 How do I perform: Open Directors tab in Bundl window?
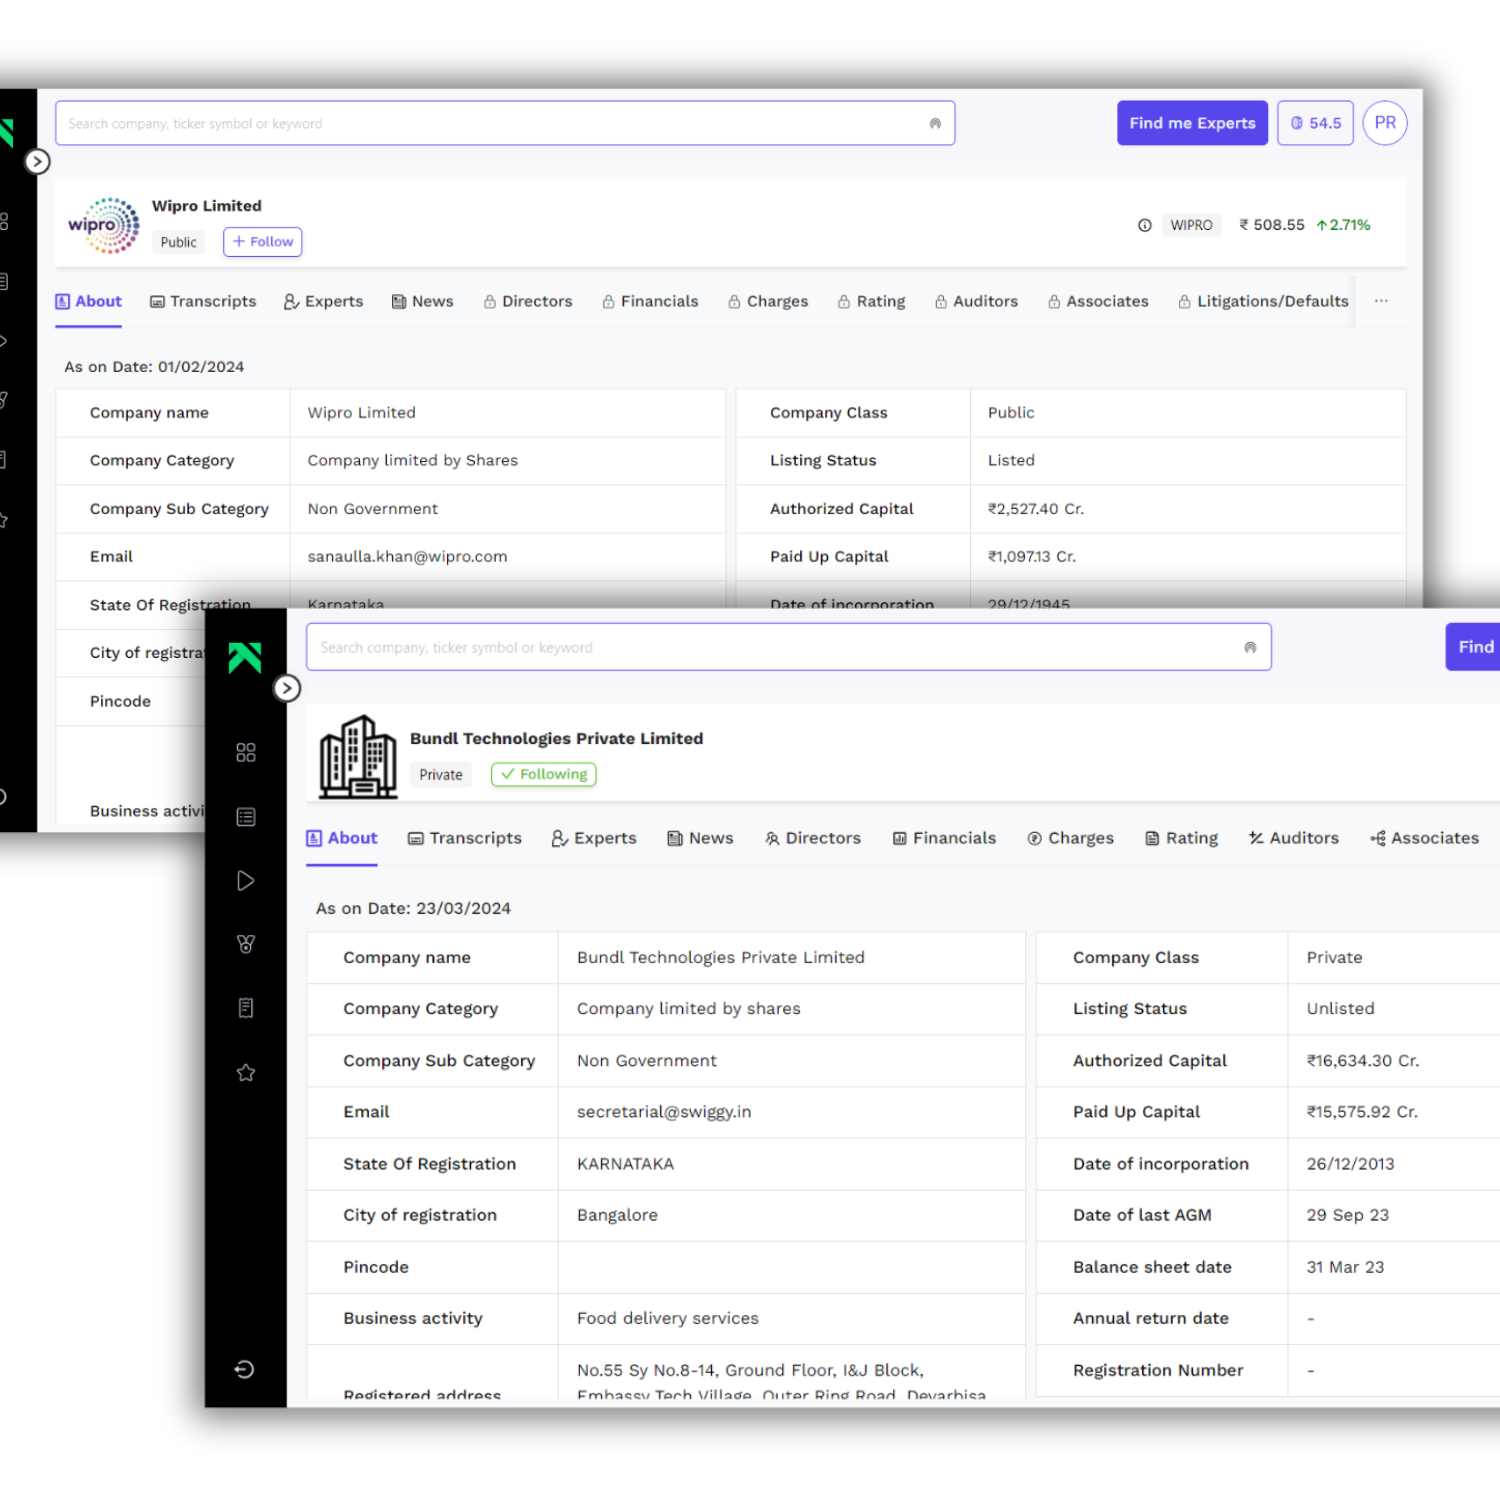click(813, 838)
